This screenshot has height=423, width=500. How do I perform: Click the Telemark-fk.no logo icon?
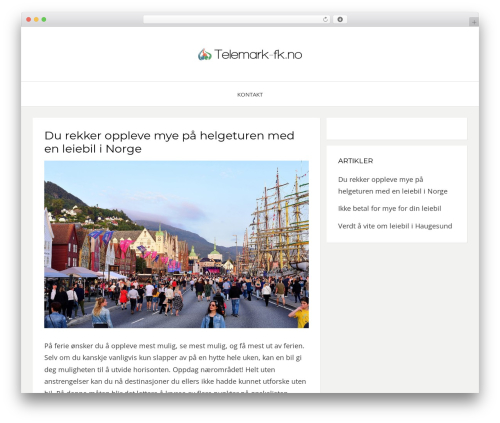pyautogui.click(x=204, y=54)
